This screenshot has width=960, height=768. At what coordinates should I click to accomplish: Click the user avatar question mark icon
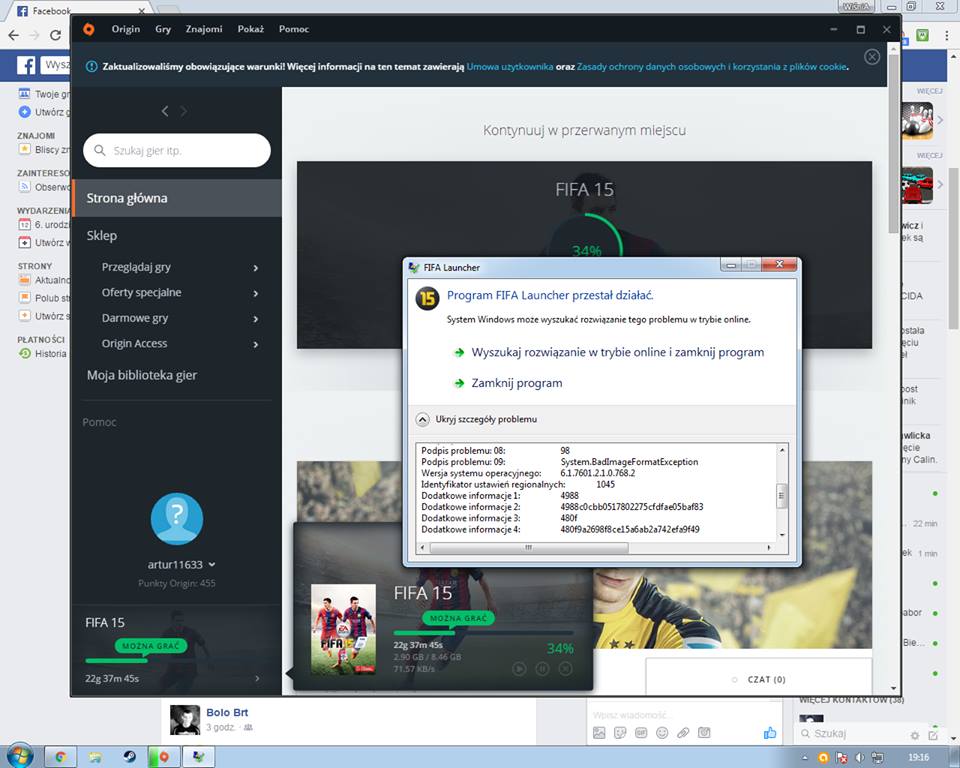[x=177, y=517]
